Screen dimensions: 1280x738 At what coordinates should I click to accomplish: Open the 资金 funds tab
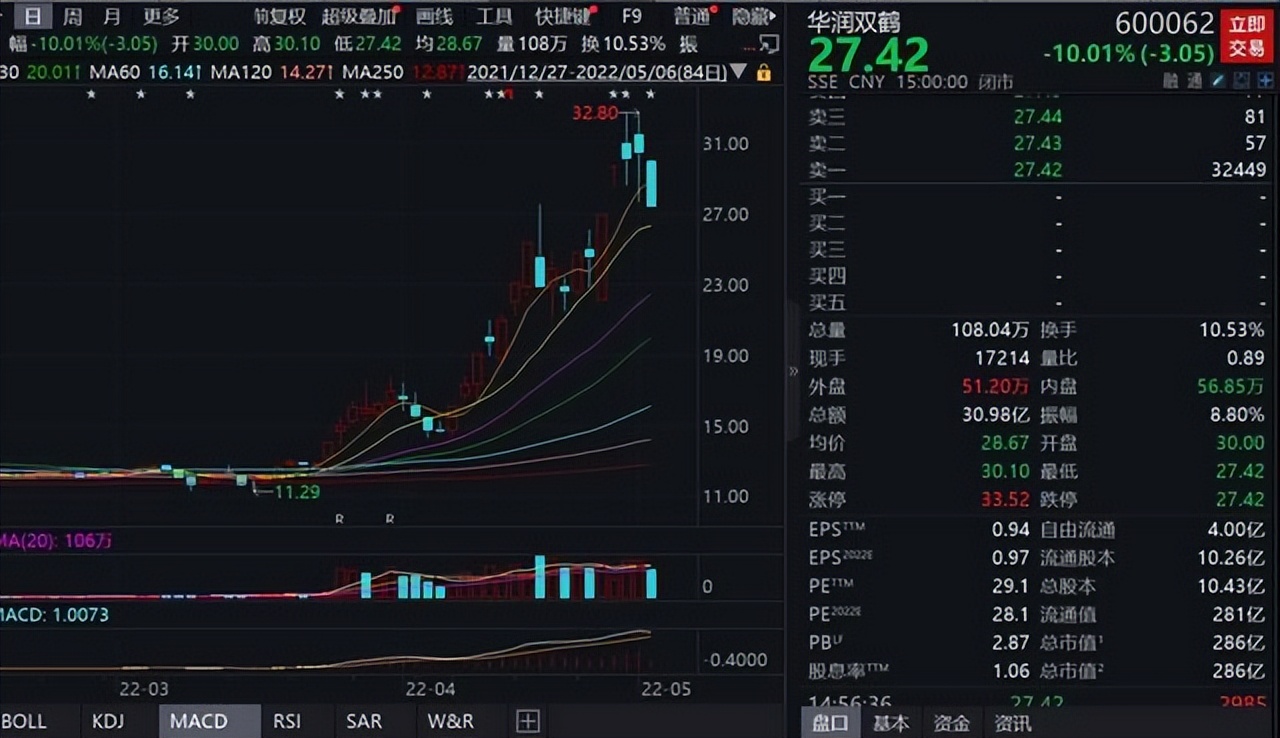[x=951, y=722]
